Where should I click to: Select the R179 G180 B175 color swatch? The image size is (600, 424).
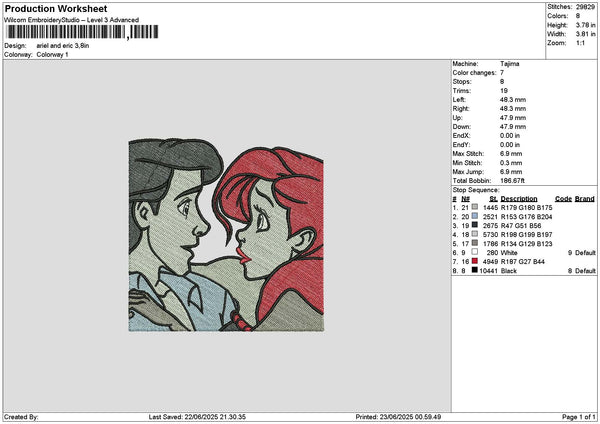tap(475, 207)
